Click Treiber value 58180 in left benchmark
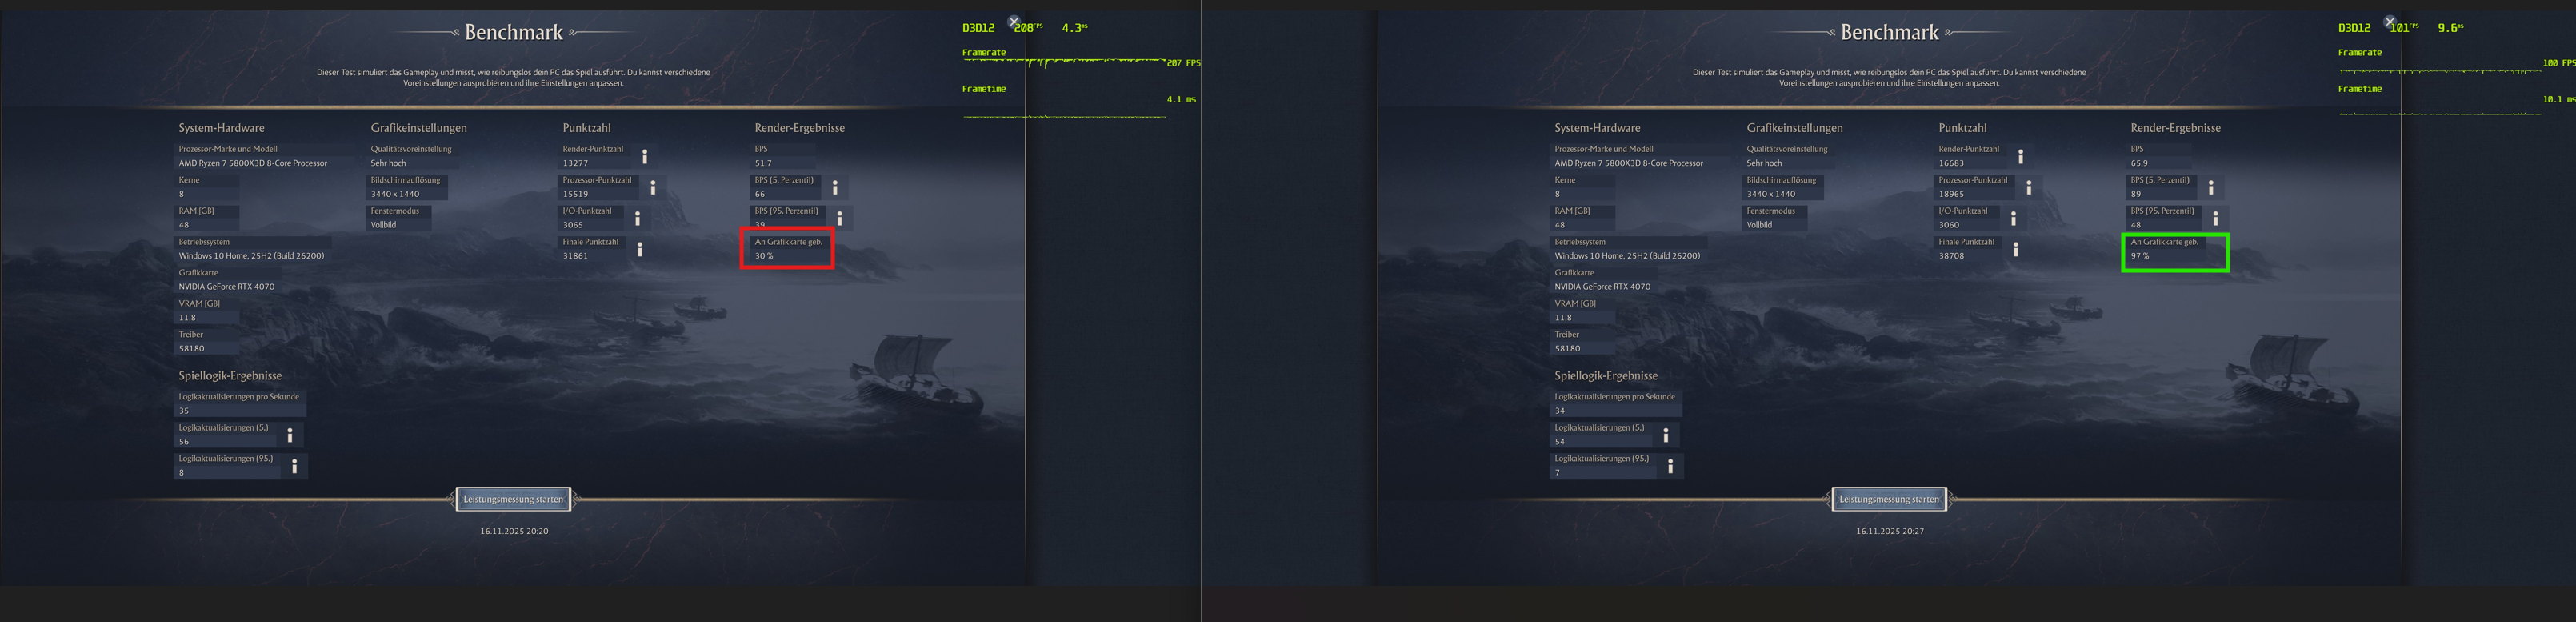 (191, 349)
